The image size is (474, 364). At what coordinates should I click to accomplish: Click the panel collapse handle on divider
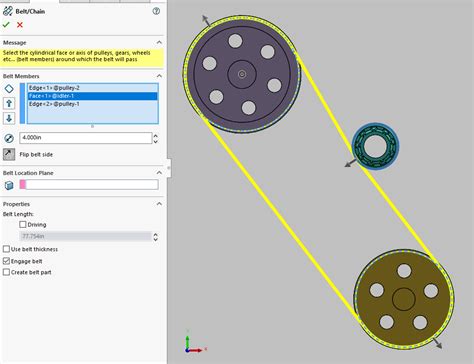(169, 168)
